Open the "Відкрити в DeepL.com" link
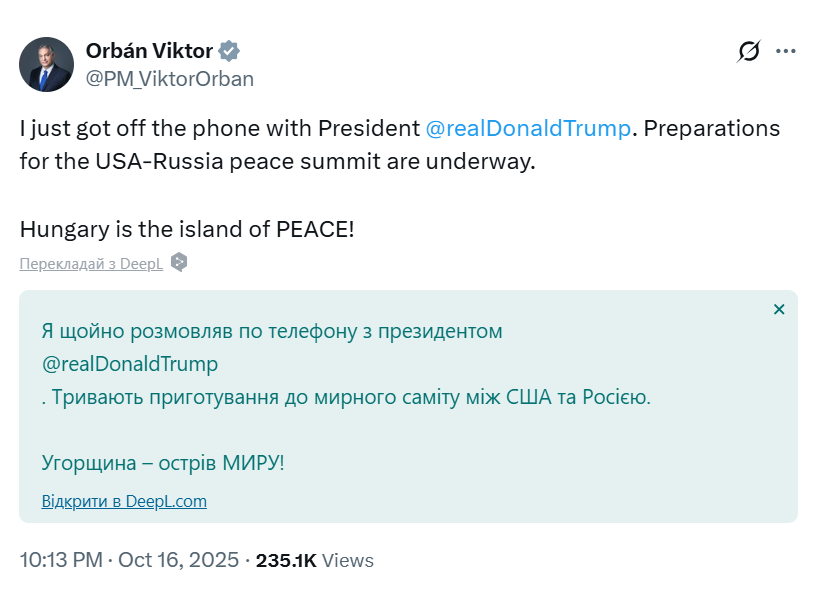Viewport: 815px width, 591px height. (x=125, y=500)
